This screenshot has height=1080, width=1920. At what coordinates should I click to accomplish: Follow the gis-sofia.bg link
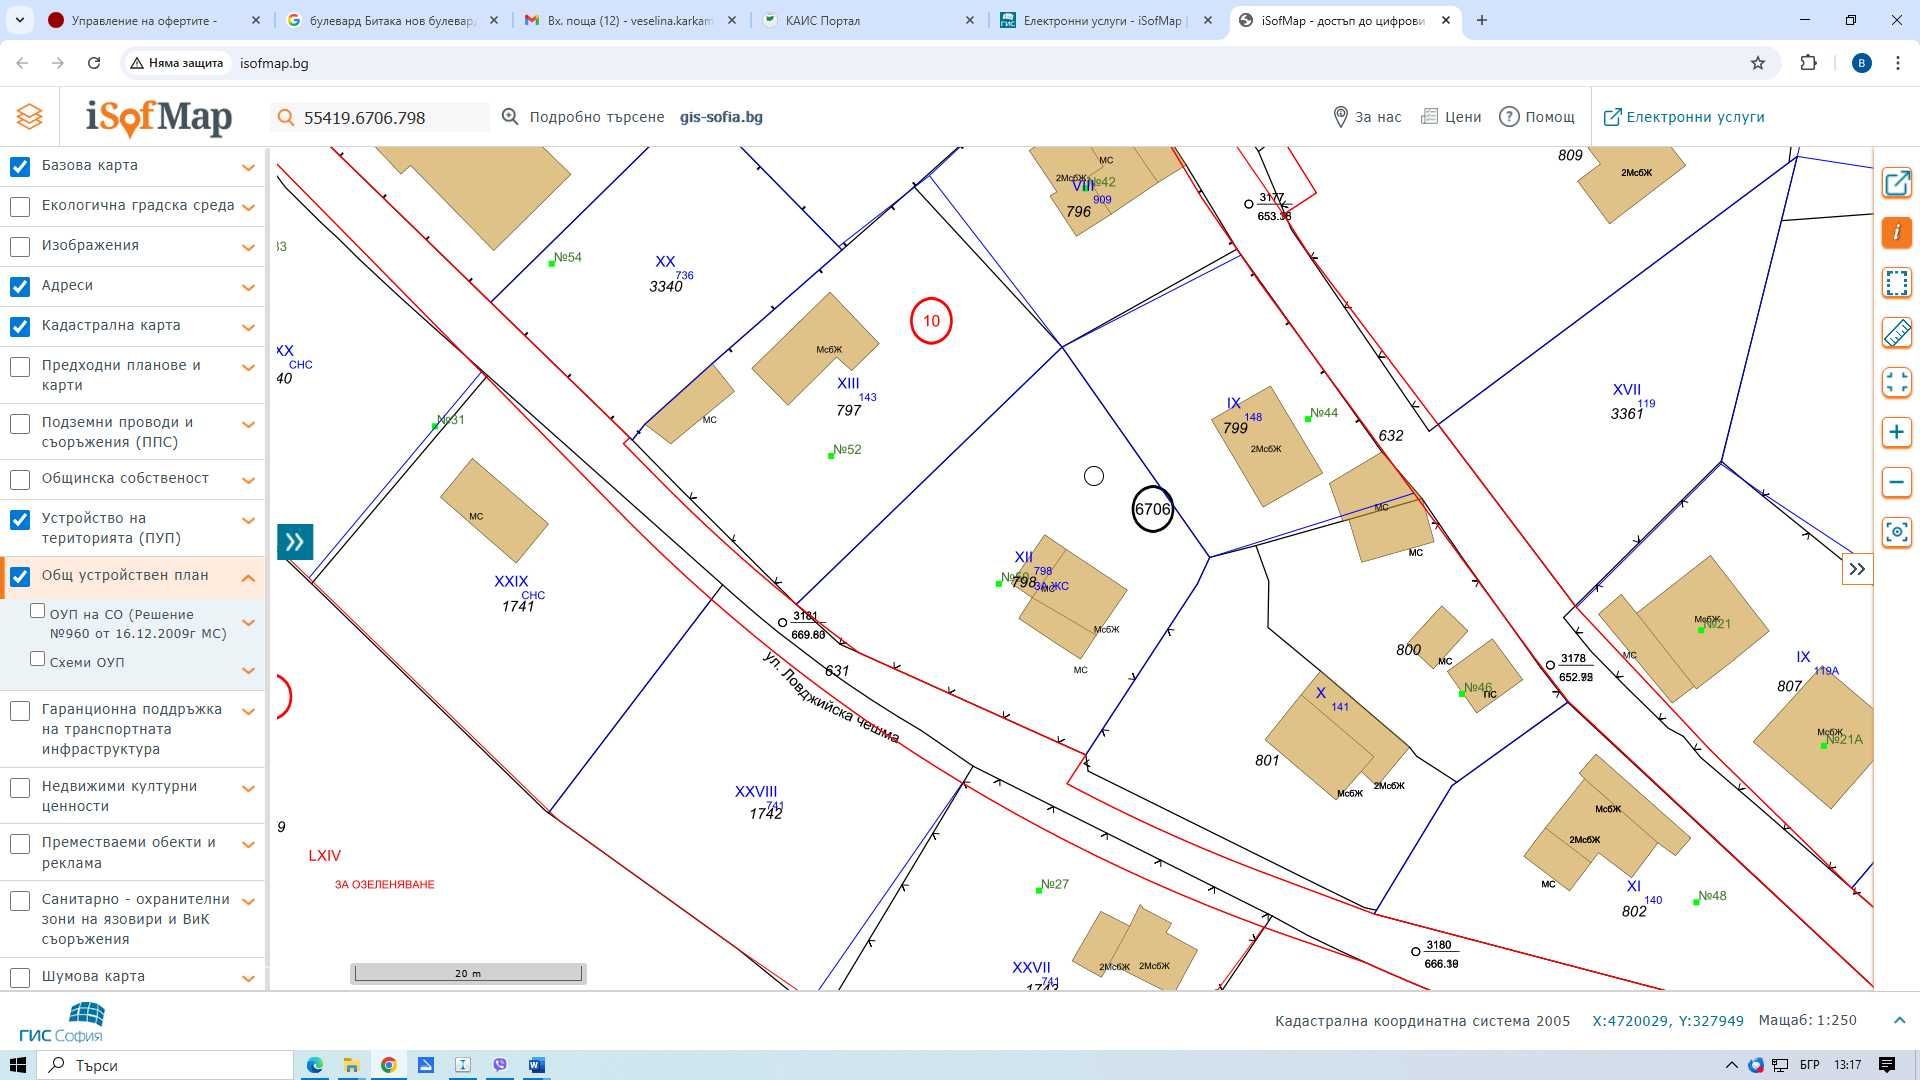point(721,117)
